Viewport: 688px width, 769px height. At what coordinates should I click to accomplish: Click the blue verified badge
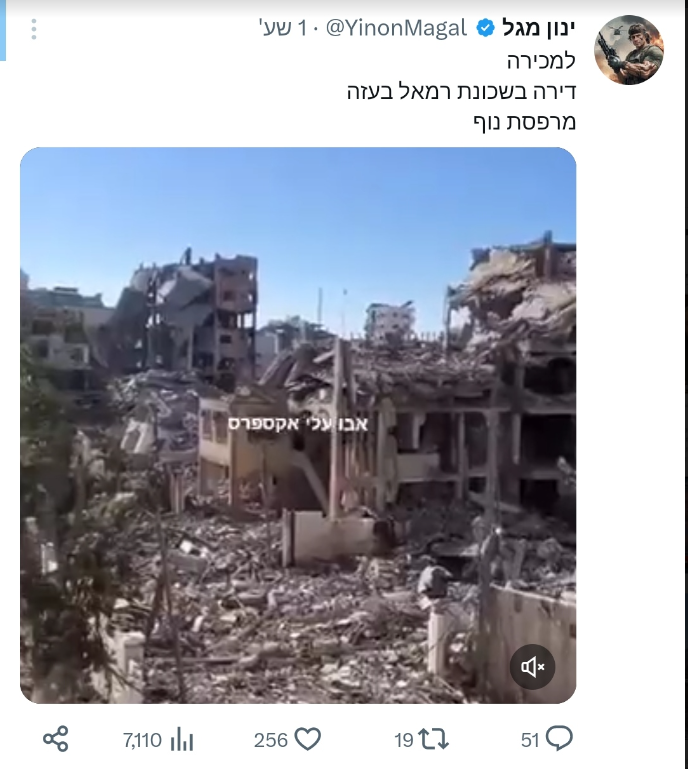click(x=485, y=28)
